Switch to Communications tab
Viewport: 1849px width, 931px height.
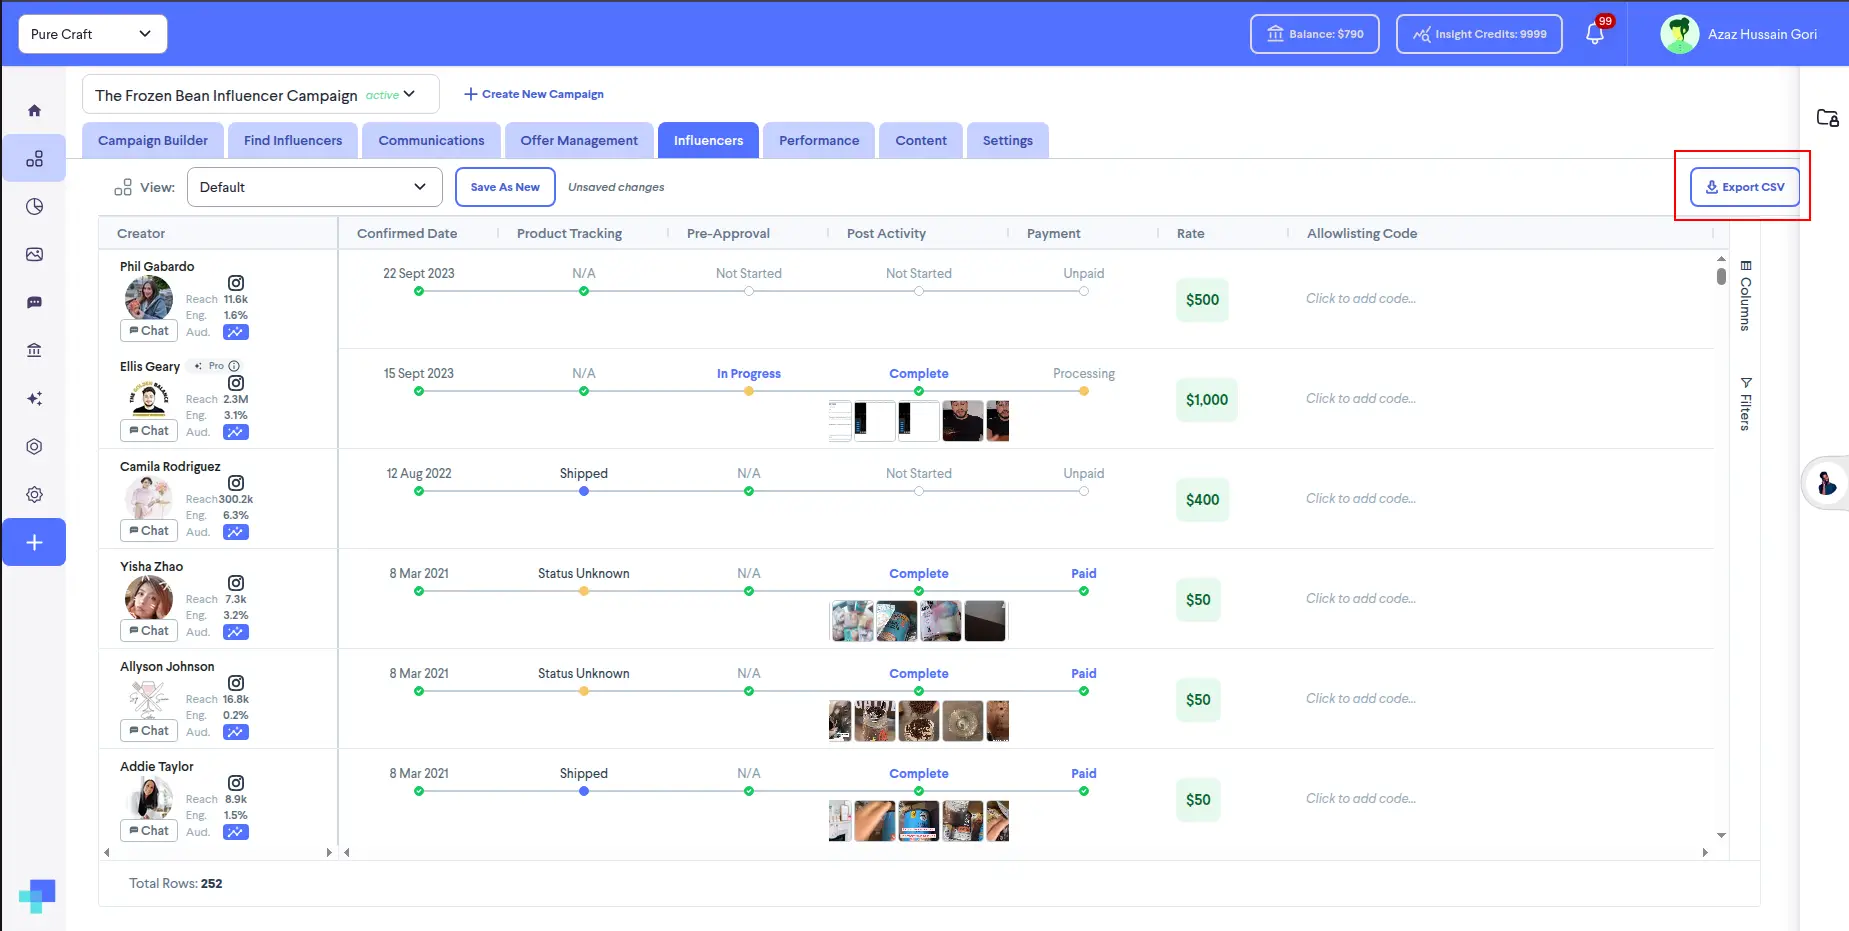[431, 140]
